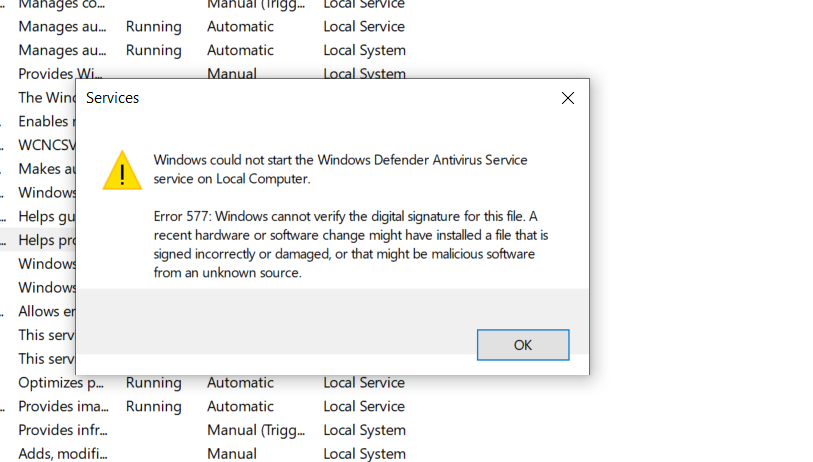Select the 'Helps pr...' highlighted service row

[x=38, y=240]
